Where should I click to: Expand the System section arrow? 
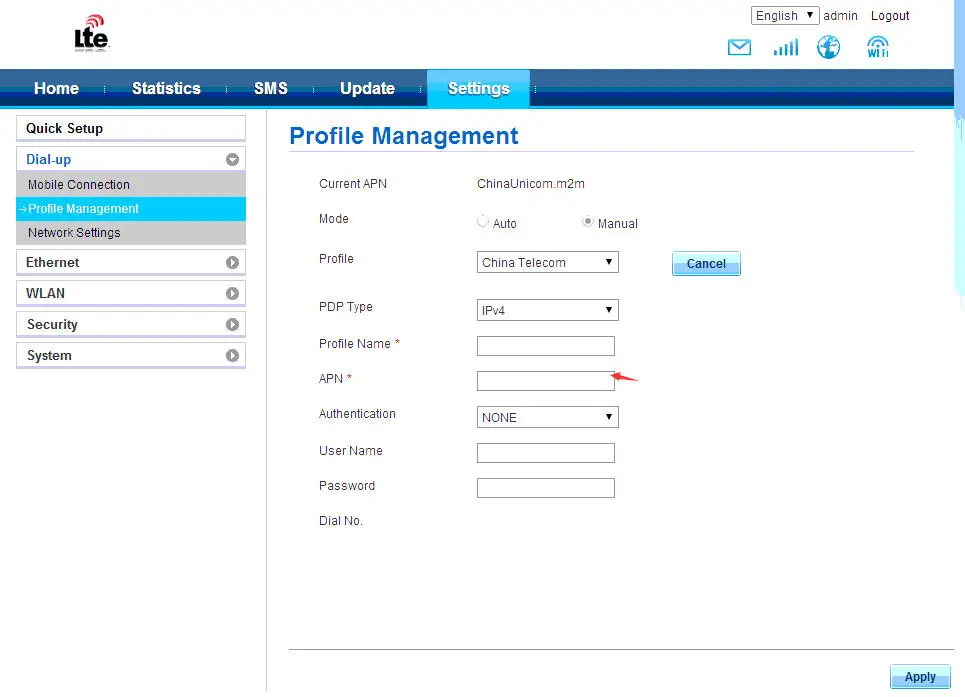(x=232, y=356)
